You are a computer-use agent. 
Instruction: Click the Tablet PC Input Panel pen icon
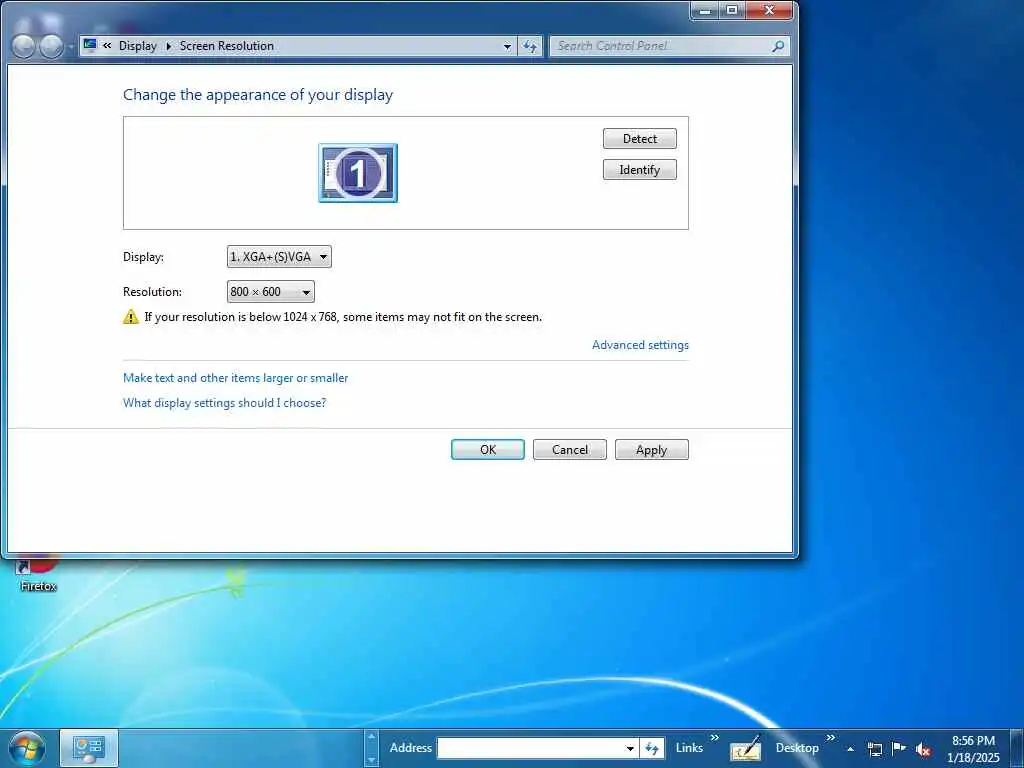746,749
